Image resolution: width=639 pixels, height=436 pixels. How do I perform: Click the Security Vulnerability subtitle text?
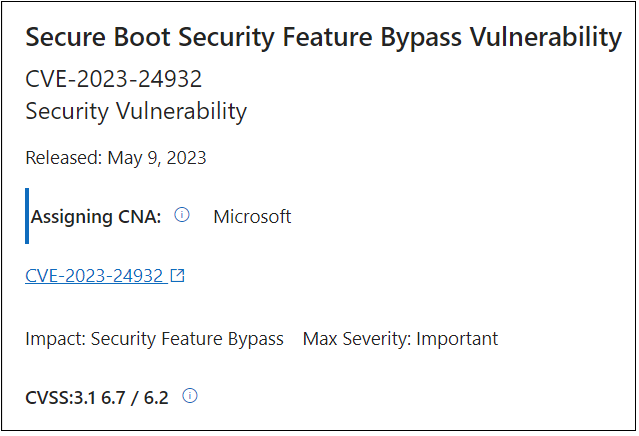135,111
